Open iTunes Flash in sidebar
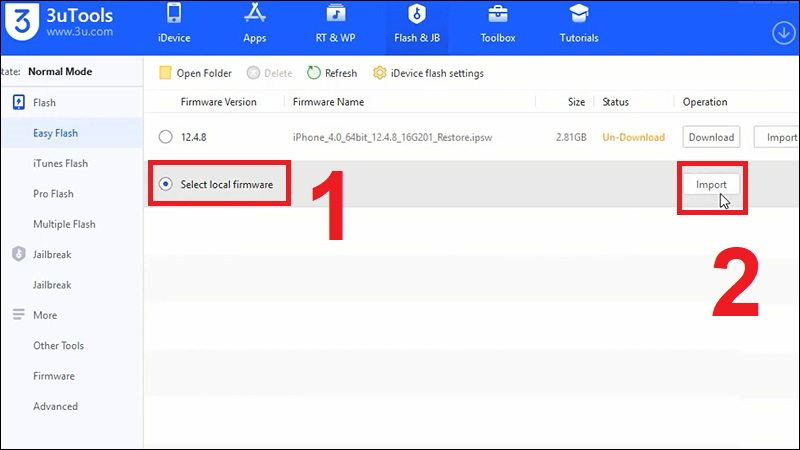Viewport: 800px width, 450px height. click(60, 163)
